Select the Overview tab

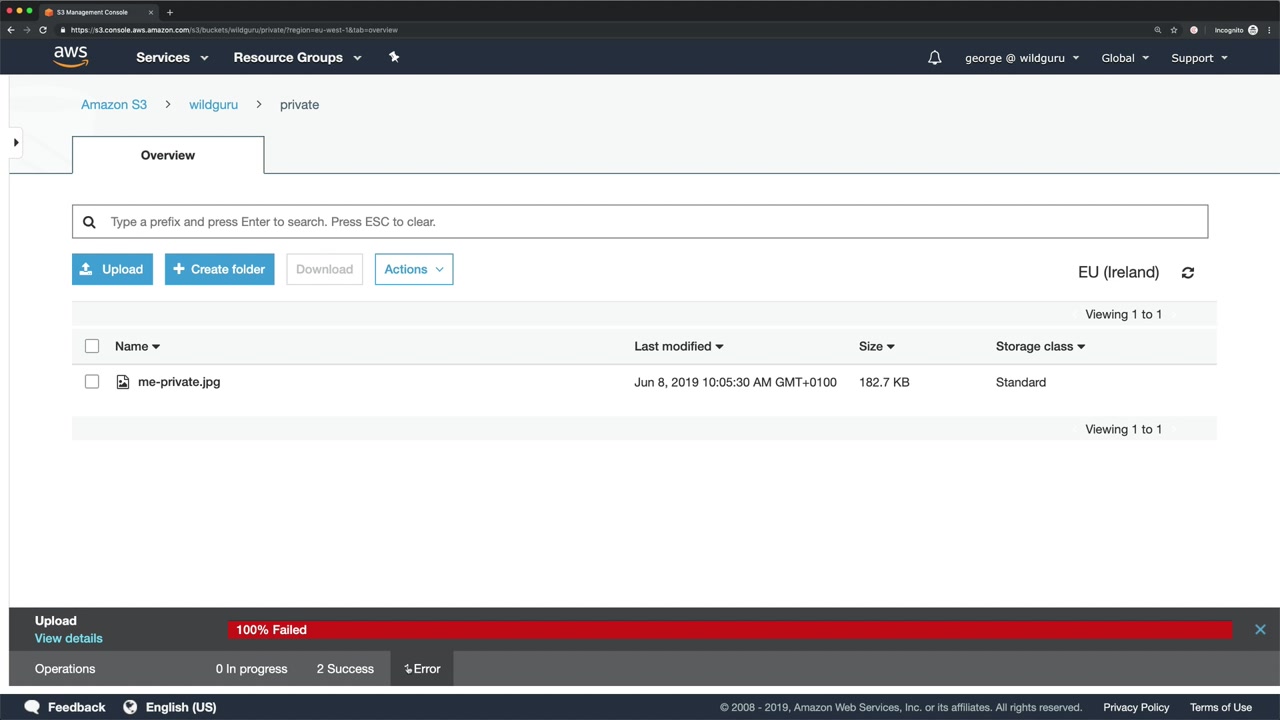pos(168,155)
